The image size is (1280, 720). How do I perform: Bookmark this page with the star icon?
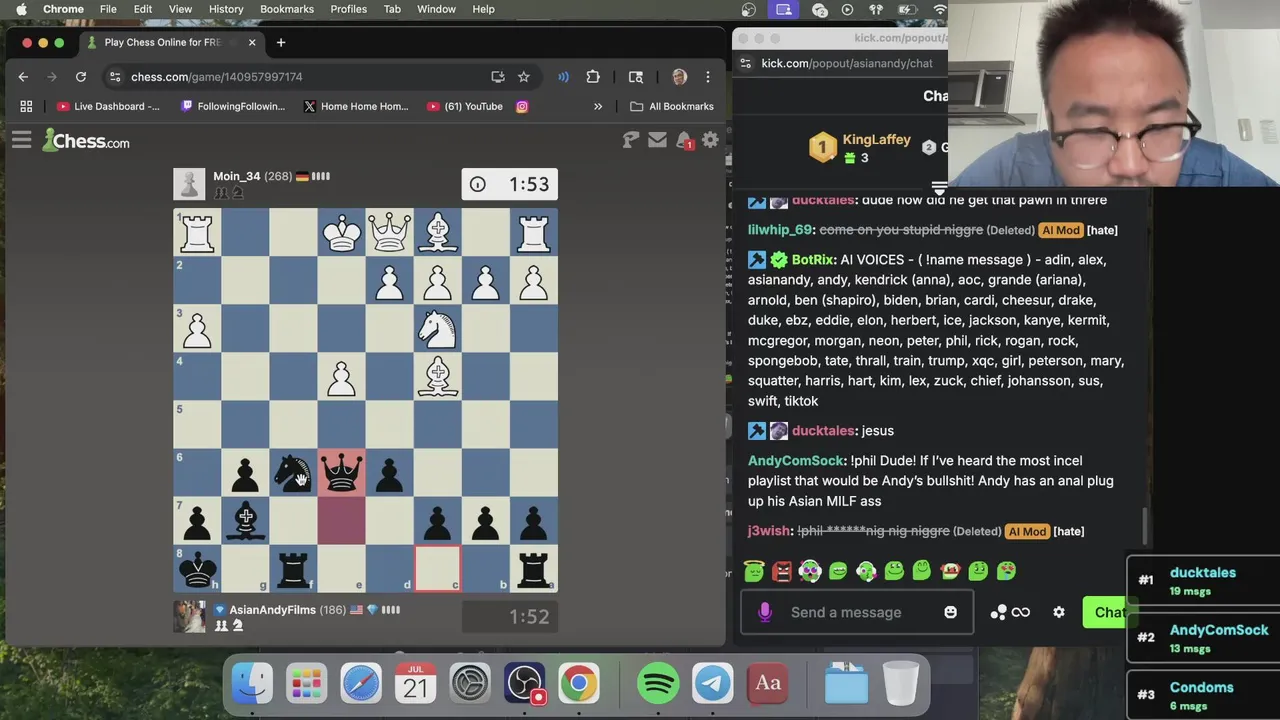pyautogui.click(x=523, y=77)
